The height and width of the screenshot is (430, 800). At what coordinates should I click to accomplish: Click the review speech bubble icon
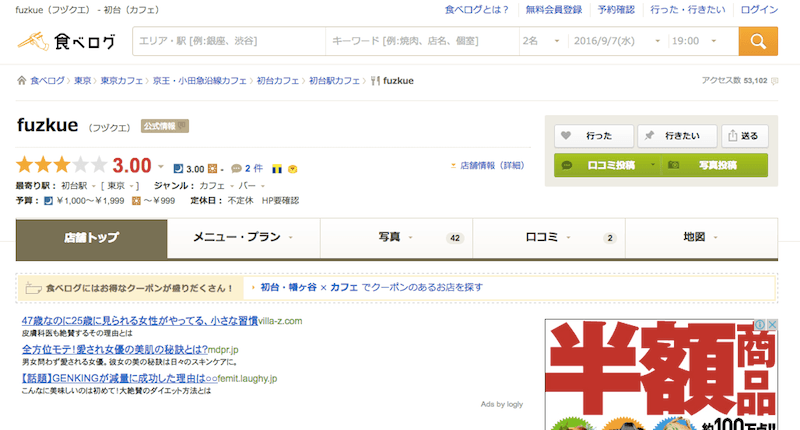tap(236, 168)
